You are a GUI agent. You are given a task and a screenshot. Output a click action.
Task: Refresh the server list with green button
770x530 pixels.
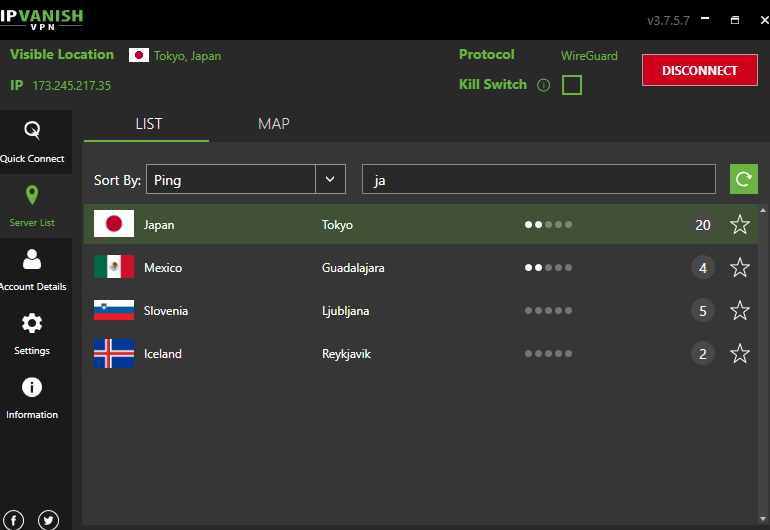(x=743, y=179)
